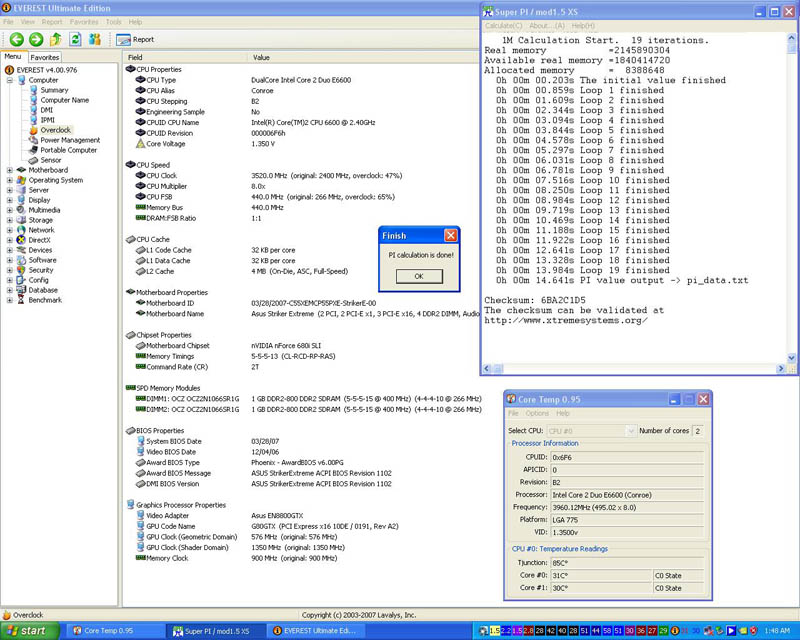Open Calculate(C) menu in Super PI
This screenshot has width=800, height=640.
(x=504, y=26)
